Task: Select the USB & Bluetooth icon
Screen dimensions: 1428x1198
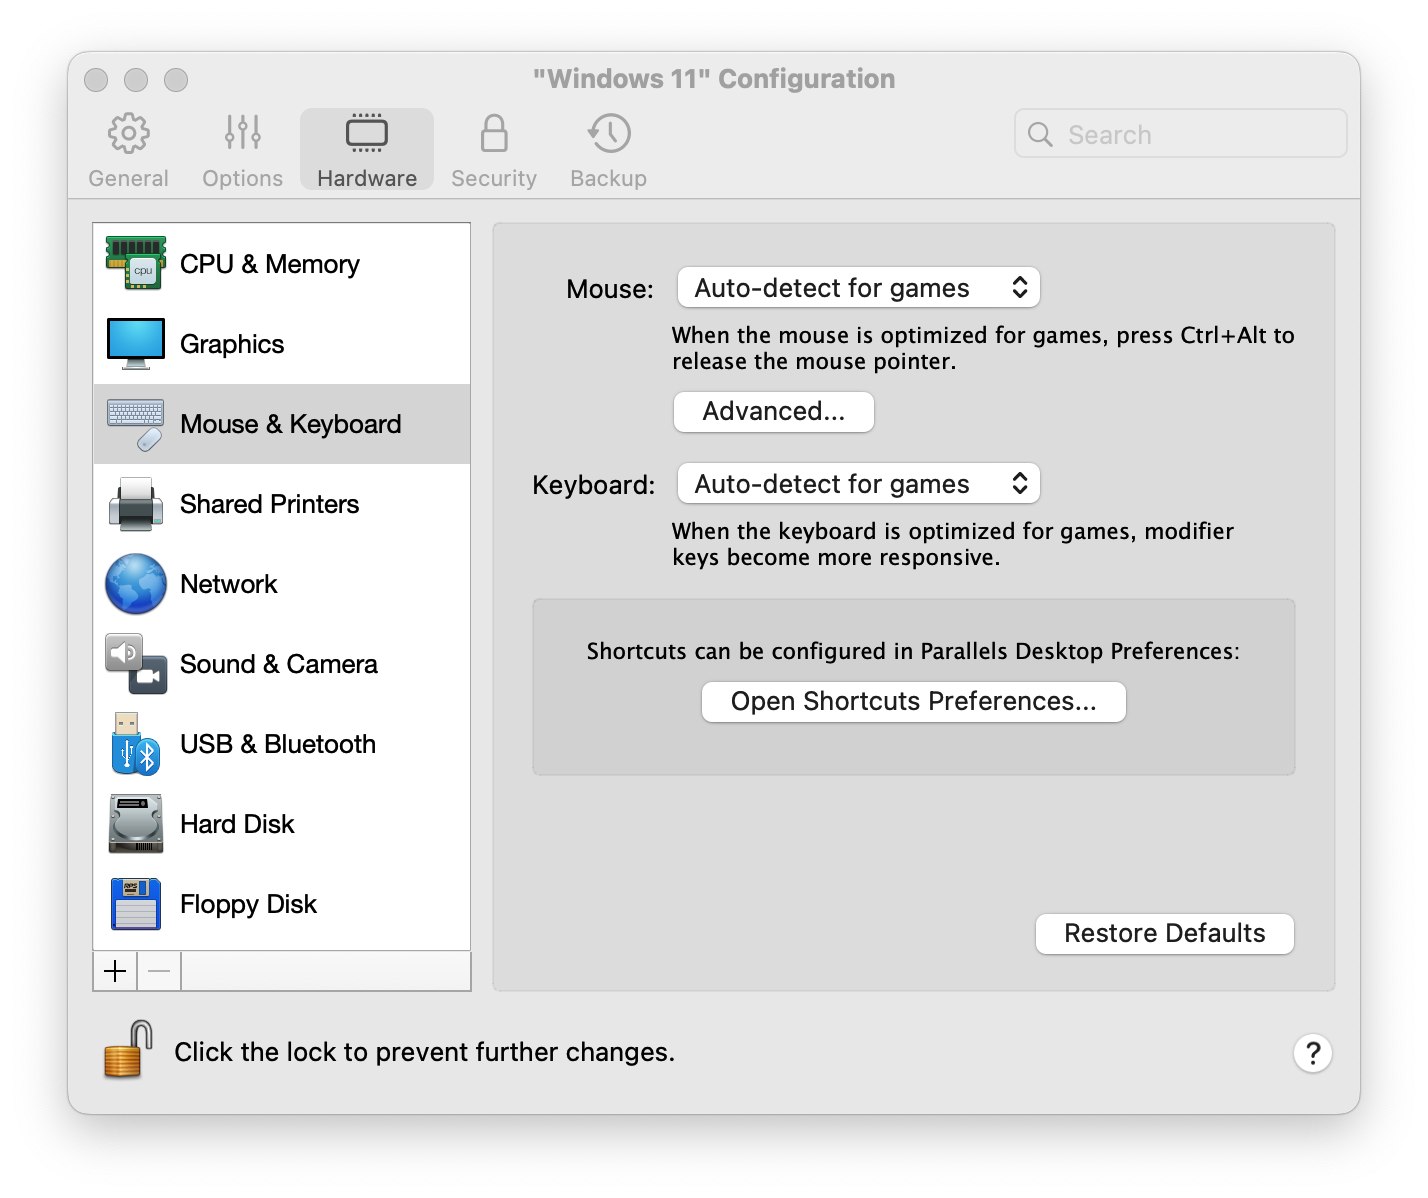Action: click(x=136, y=744)
